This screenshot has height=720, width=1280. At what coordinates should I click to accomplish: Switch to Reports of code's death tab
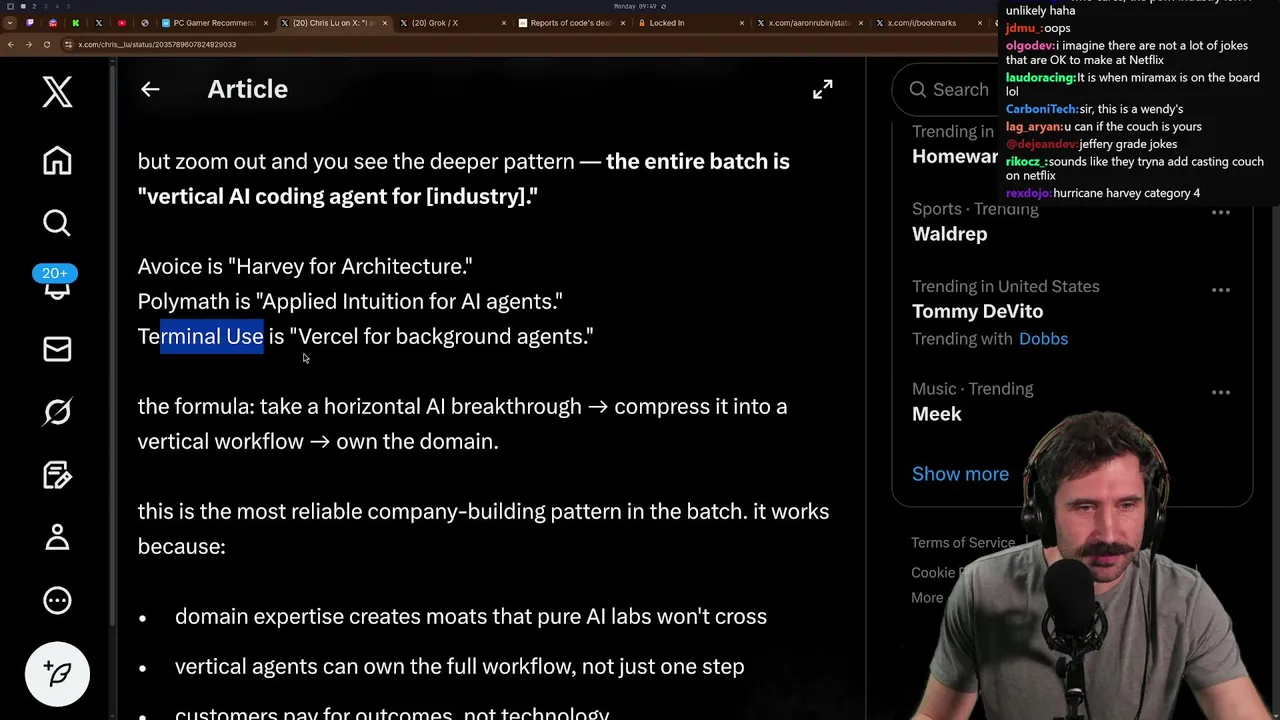click(570, 22)
